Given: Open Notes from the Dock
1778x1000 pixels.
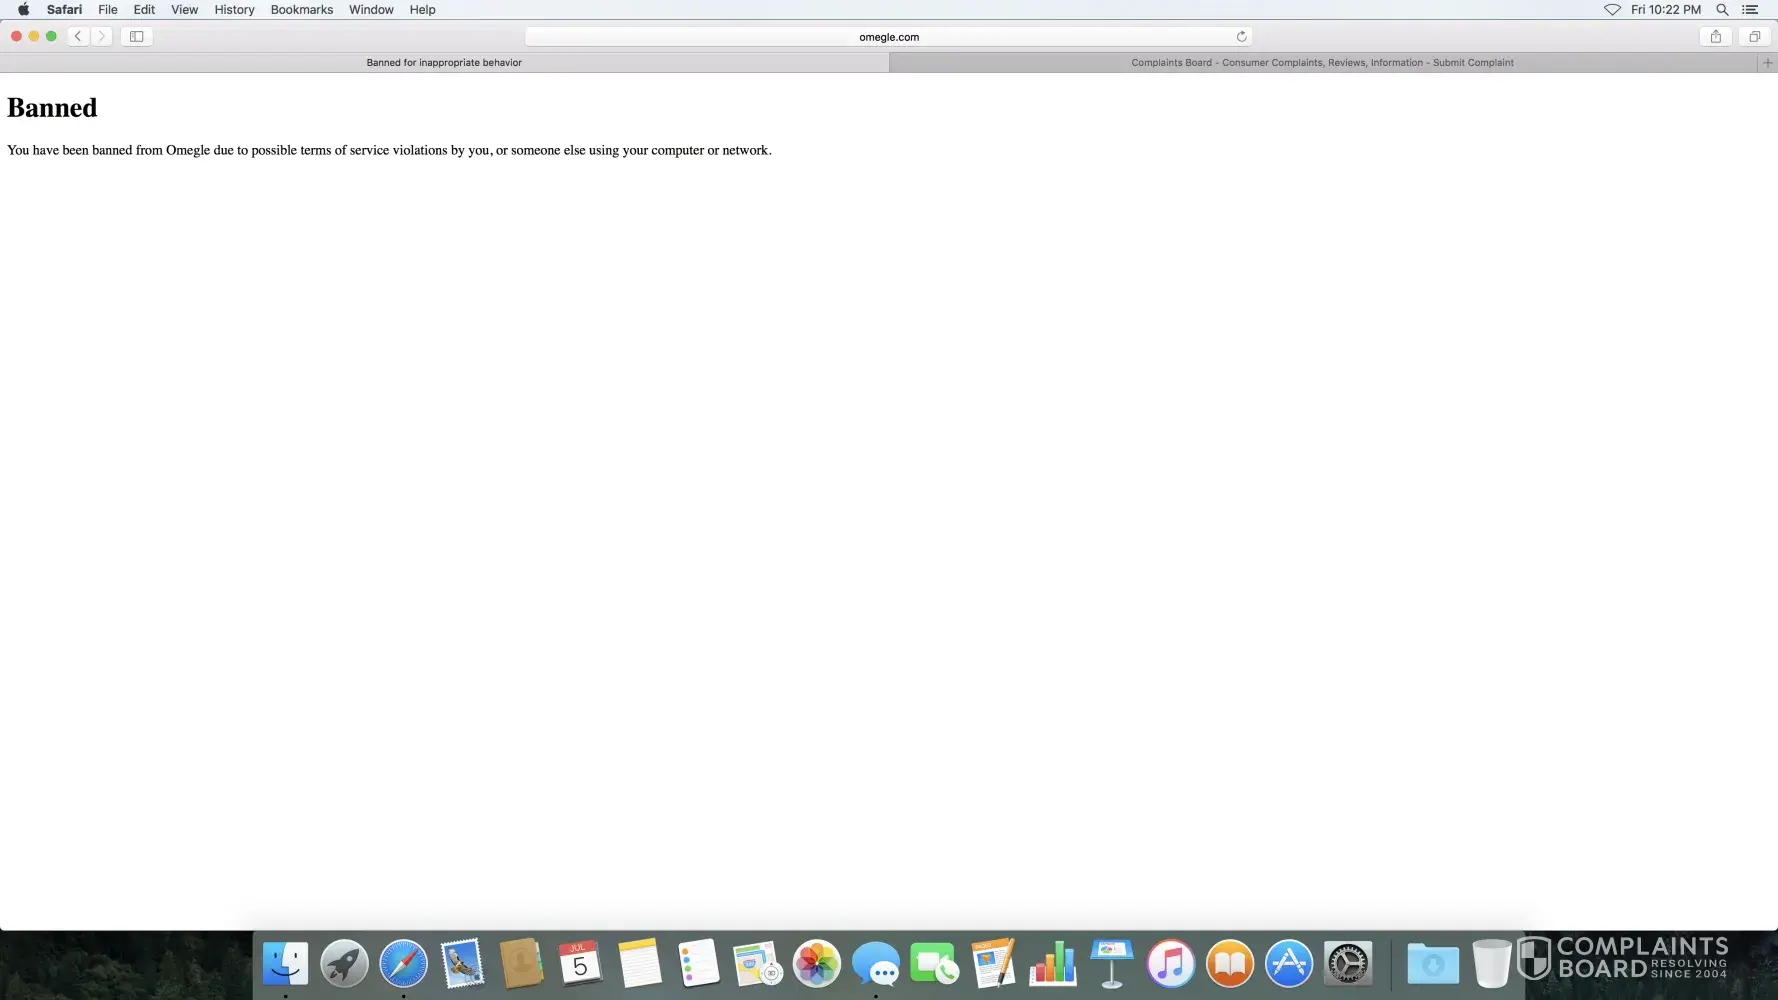Looking at the screenshot, I should (x=639, y=964).
